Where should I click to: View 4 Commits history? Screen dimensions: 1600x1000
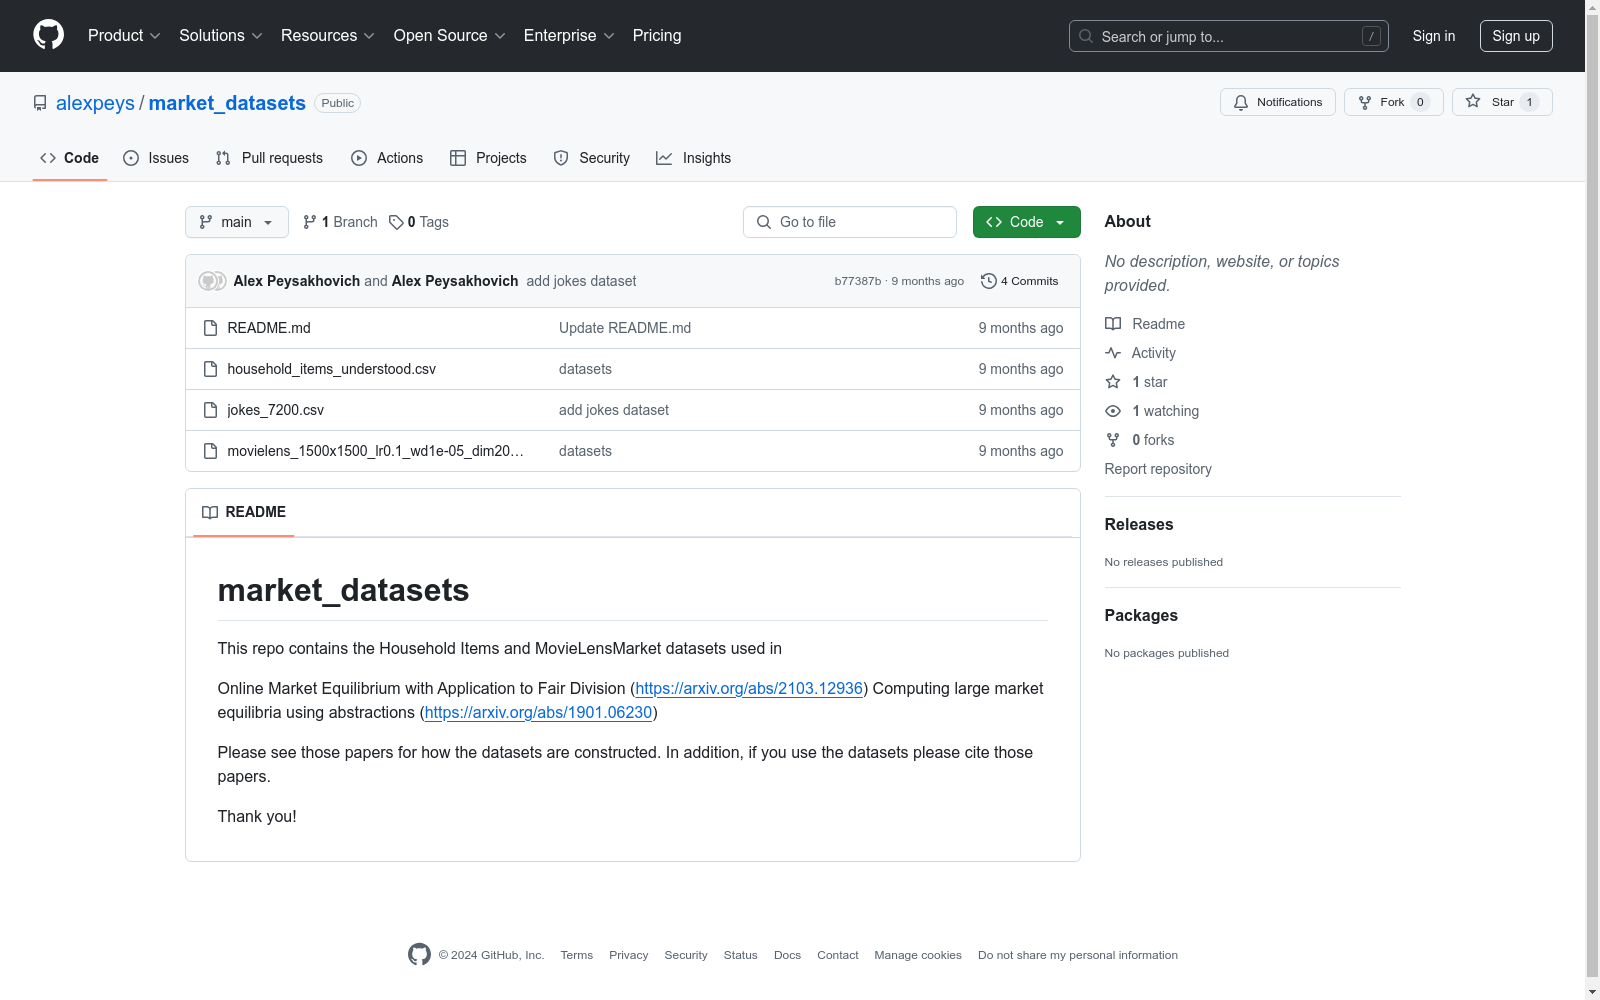click(x=1020, y=281)
